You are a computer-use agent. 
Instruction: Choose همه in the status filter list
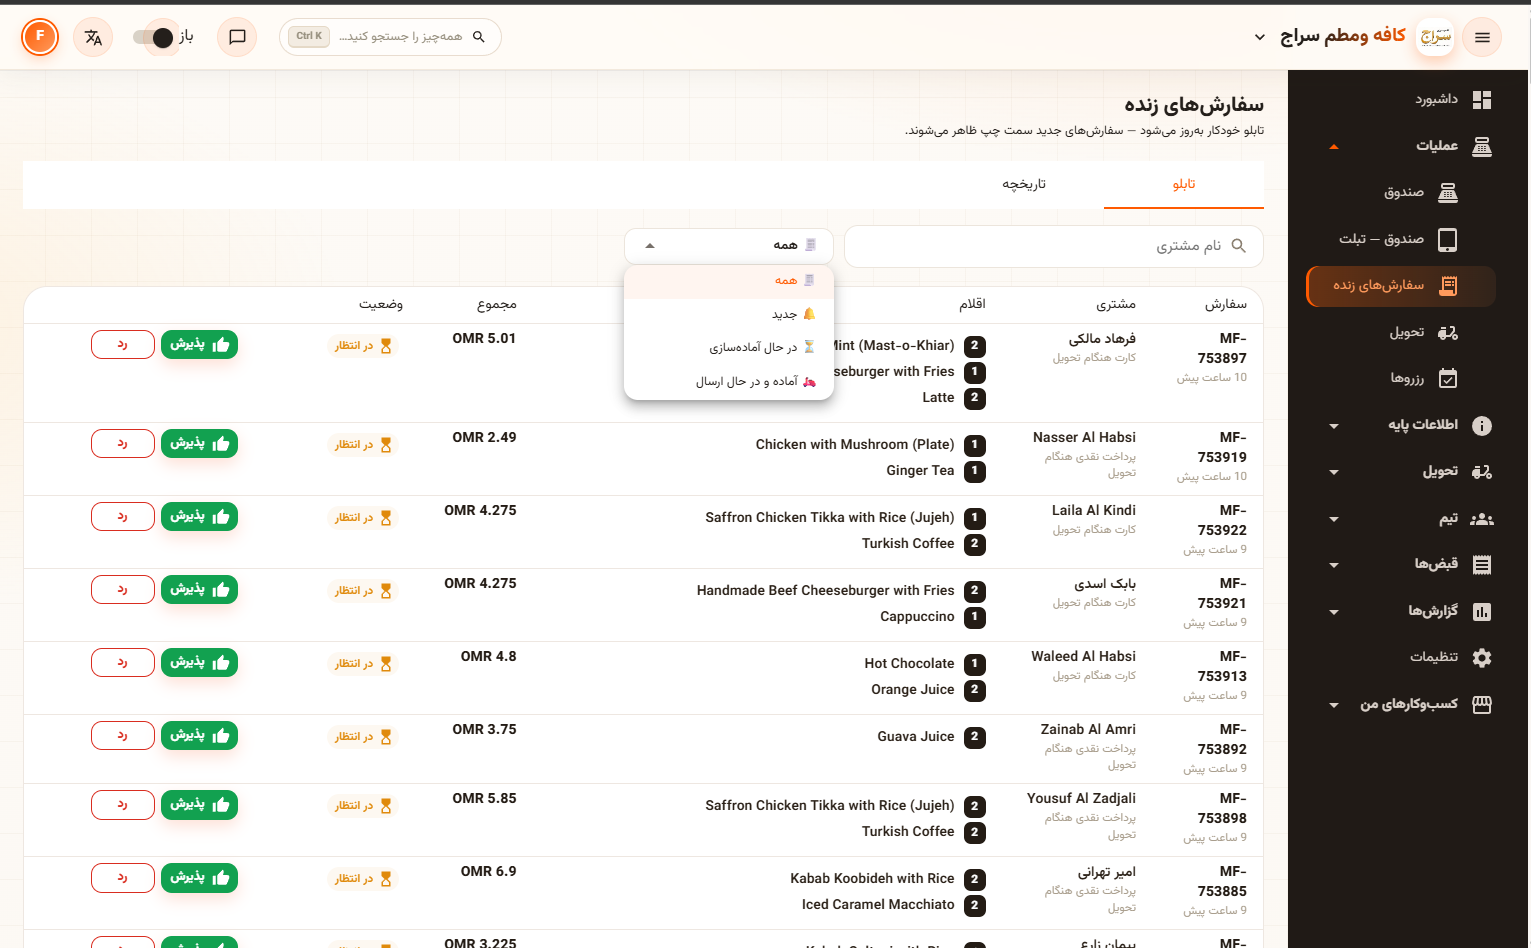tap(729, 280)
